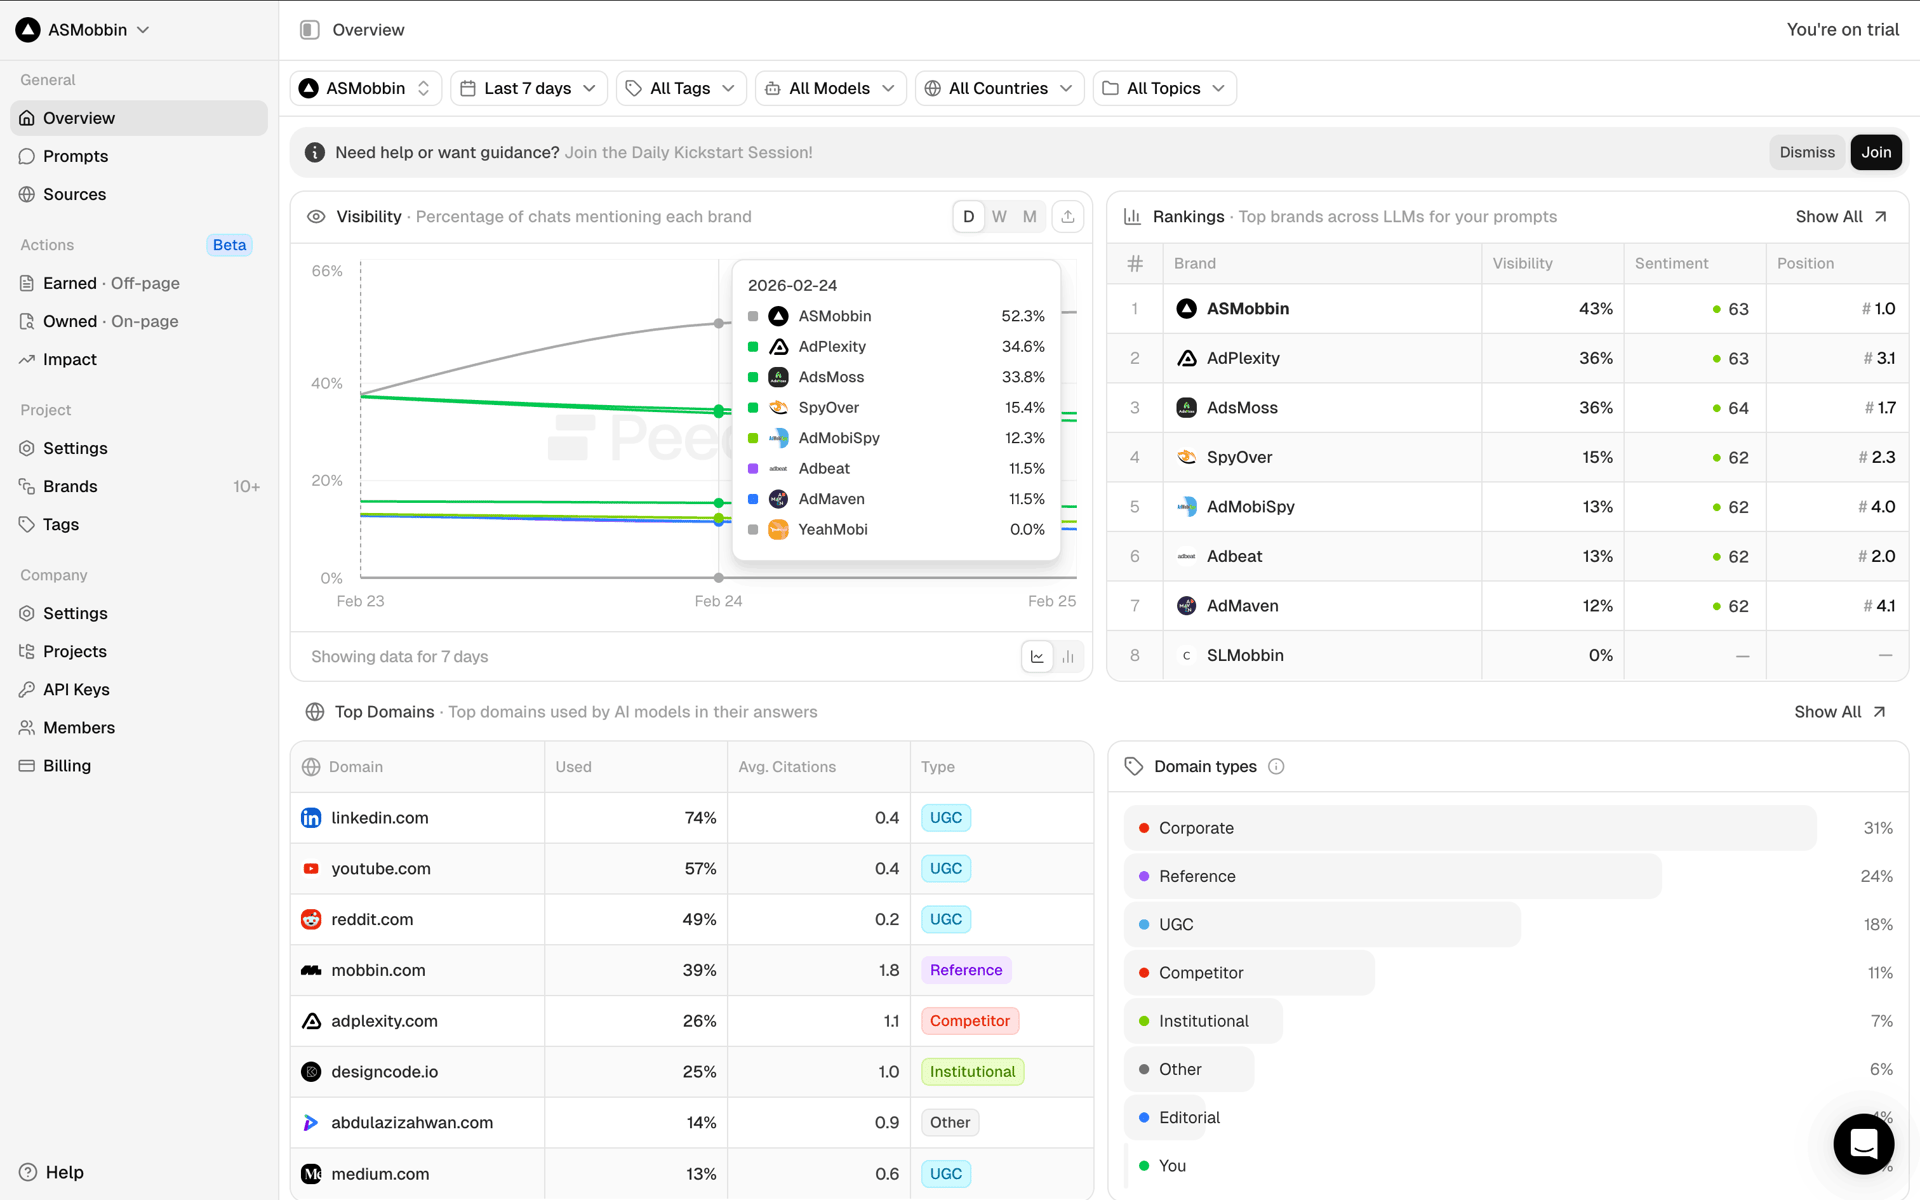This screenshot has height=1200, width=1920.
Task: Click the Domain types info icon
Action: click(1276, 767)
